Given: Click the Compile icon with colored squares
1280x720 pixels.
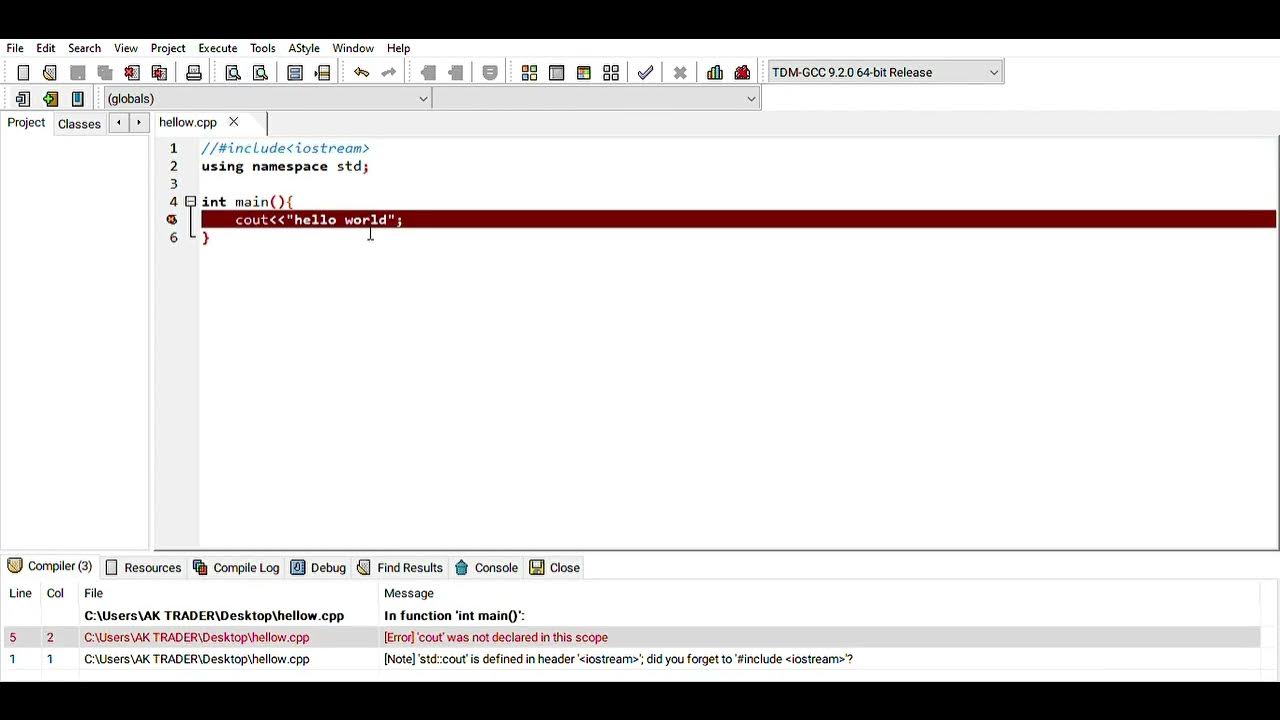Looking at the screenshot, I should [x=529, y=72].
